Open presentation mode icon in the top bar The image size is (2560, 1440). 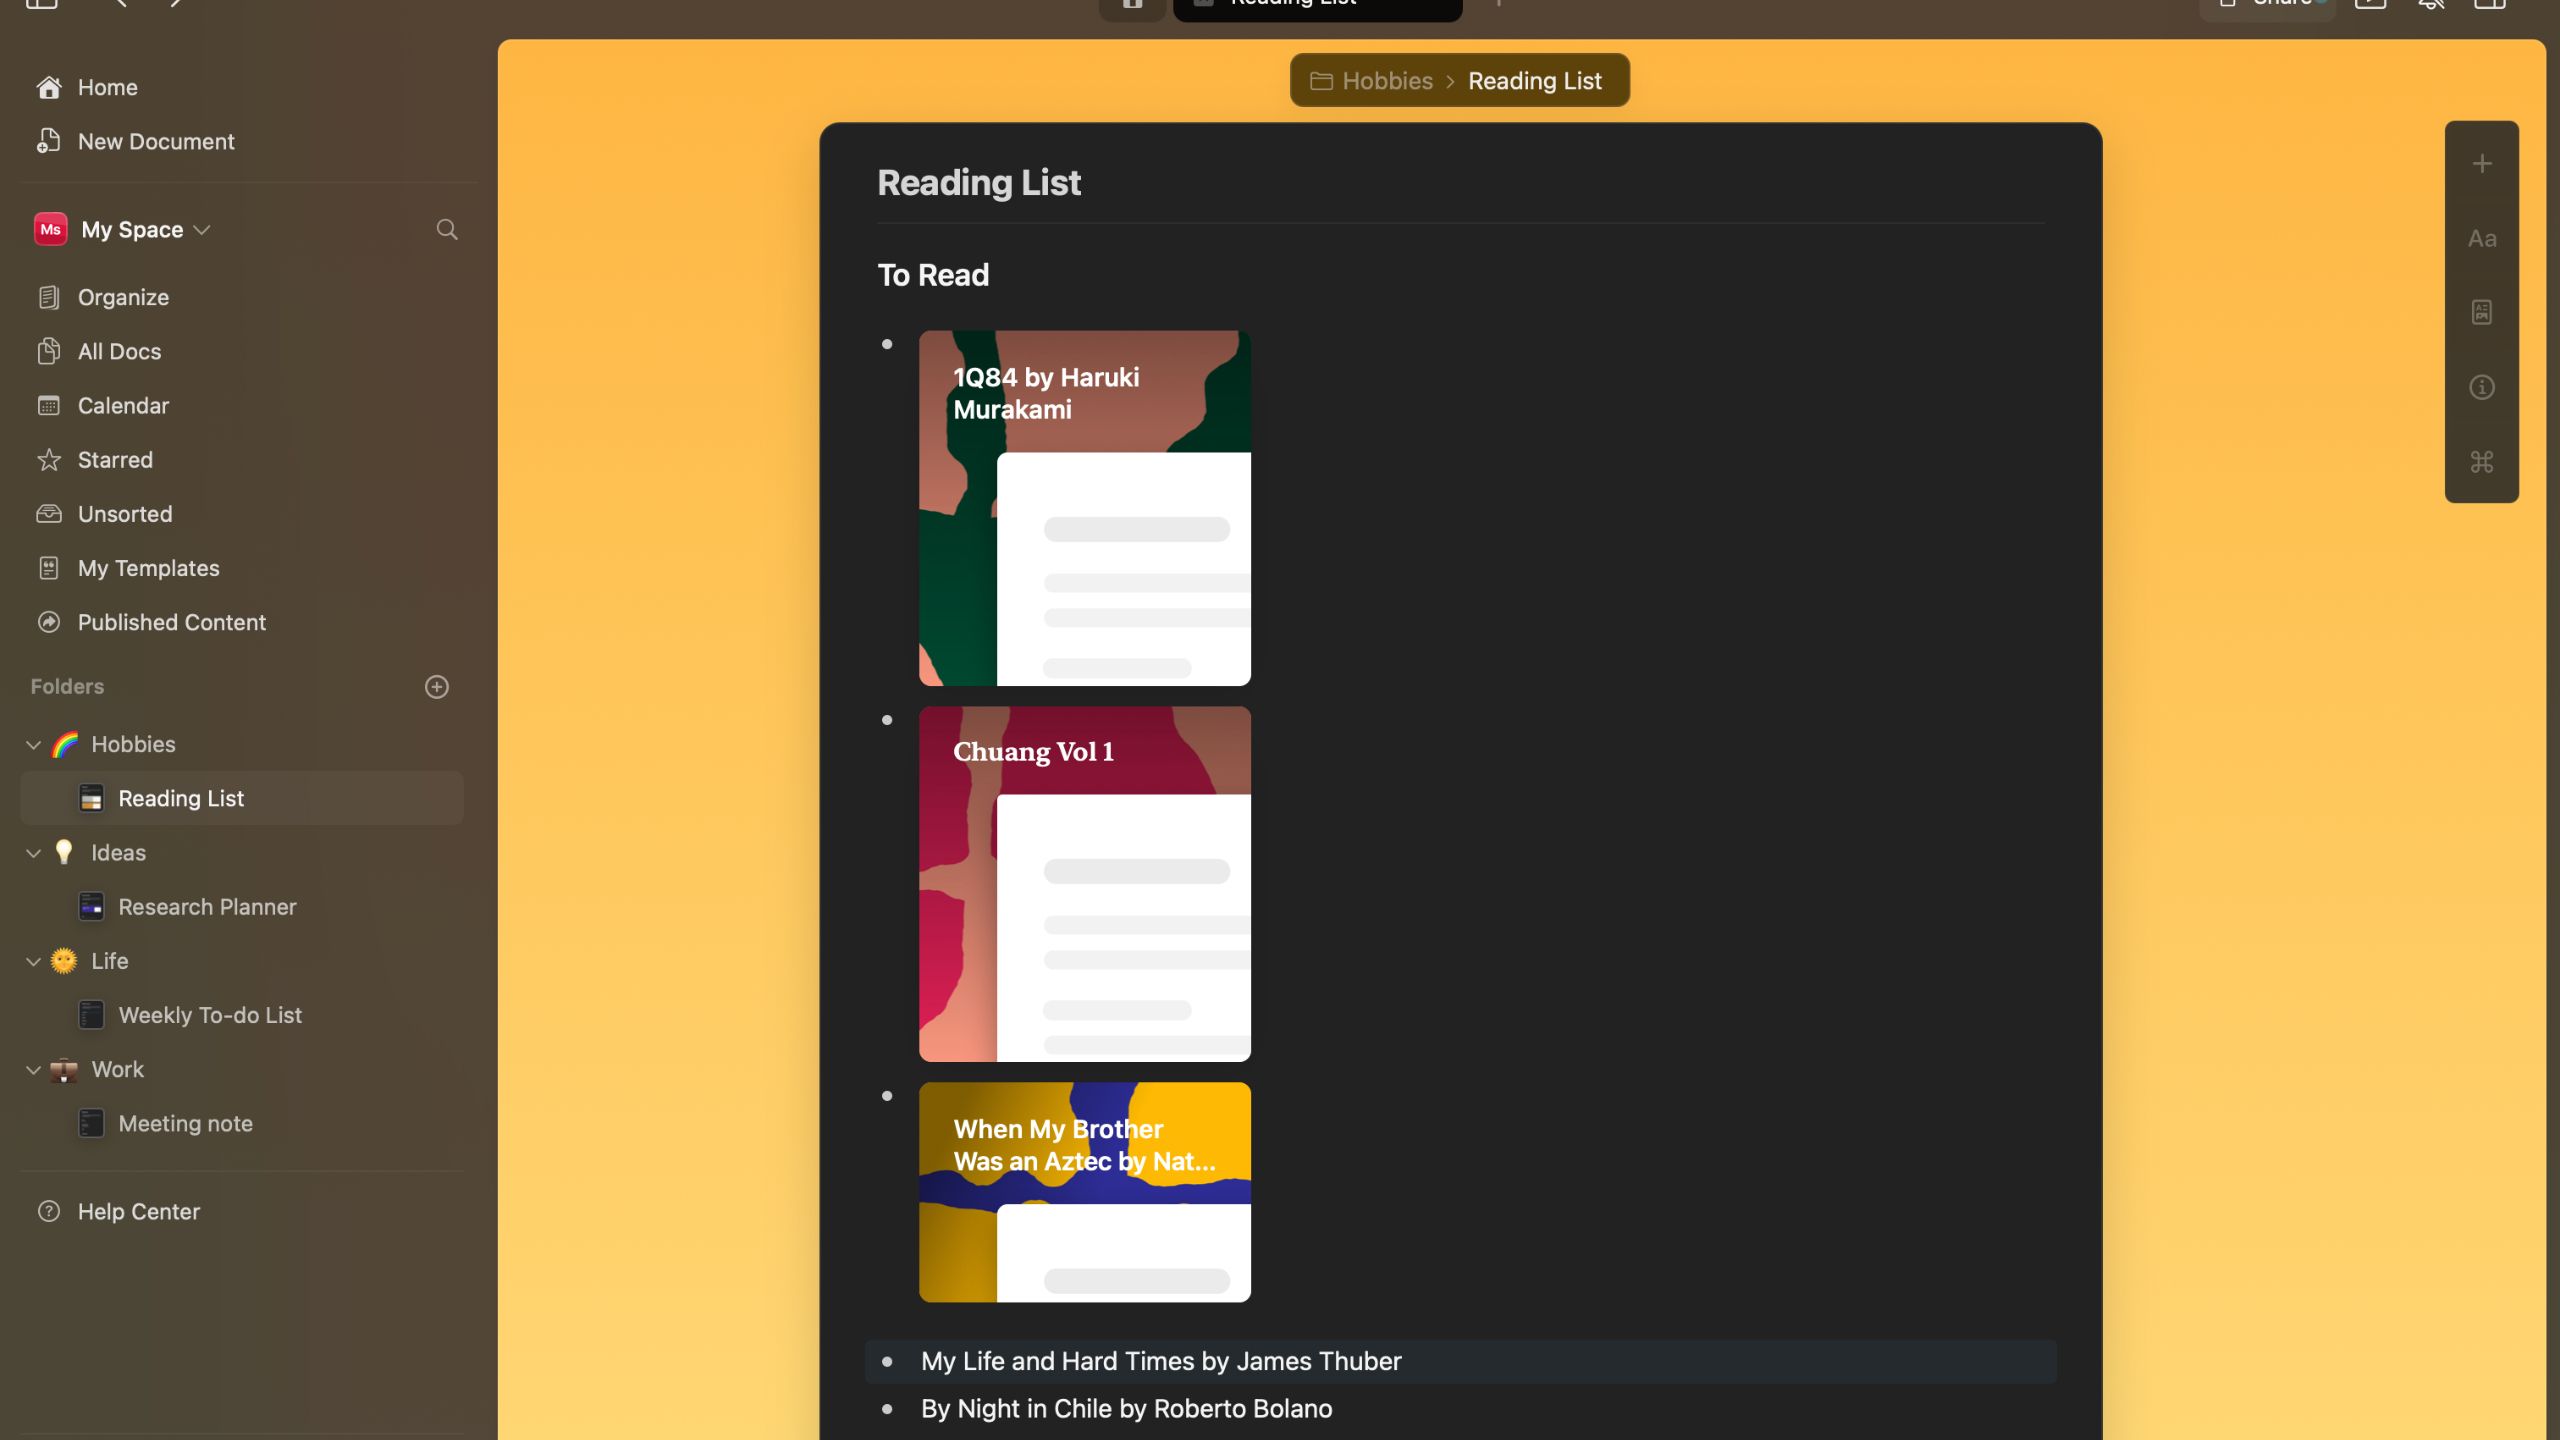[x=2372, y=5]
